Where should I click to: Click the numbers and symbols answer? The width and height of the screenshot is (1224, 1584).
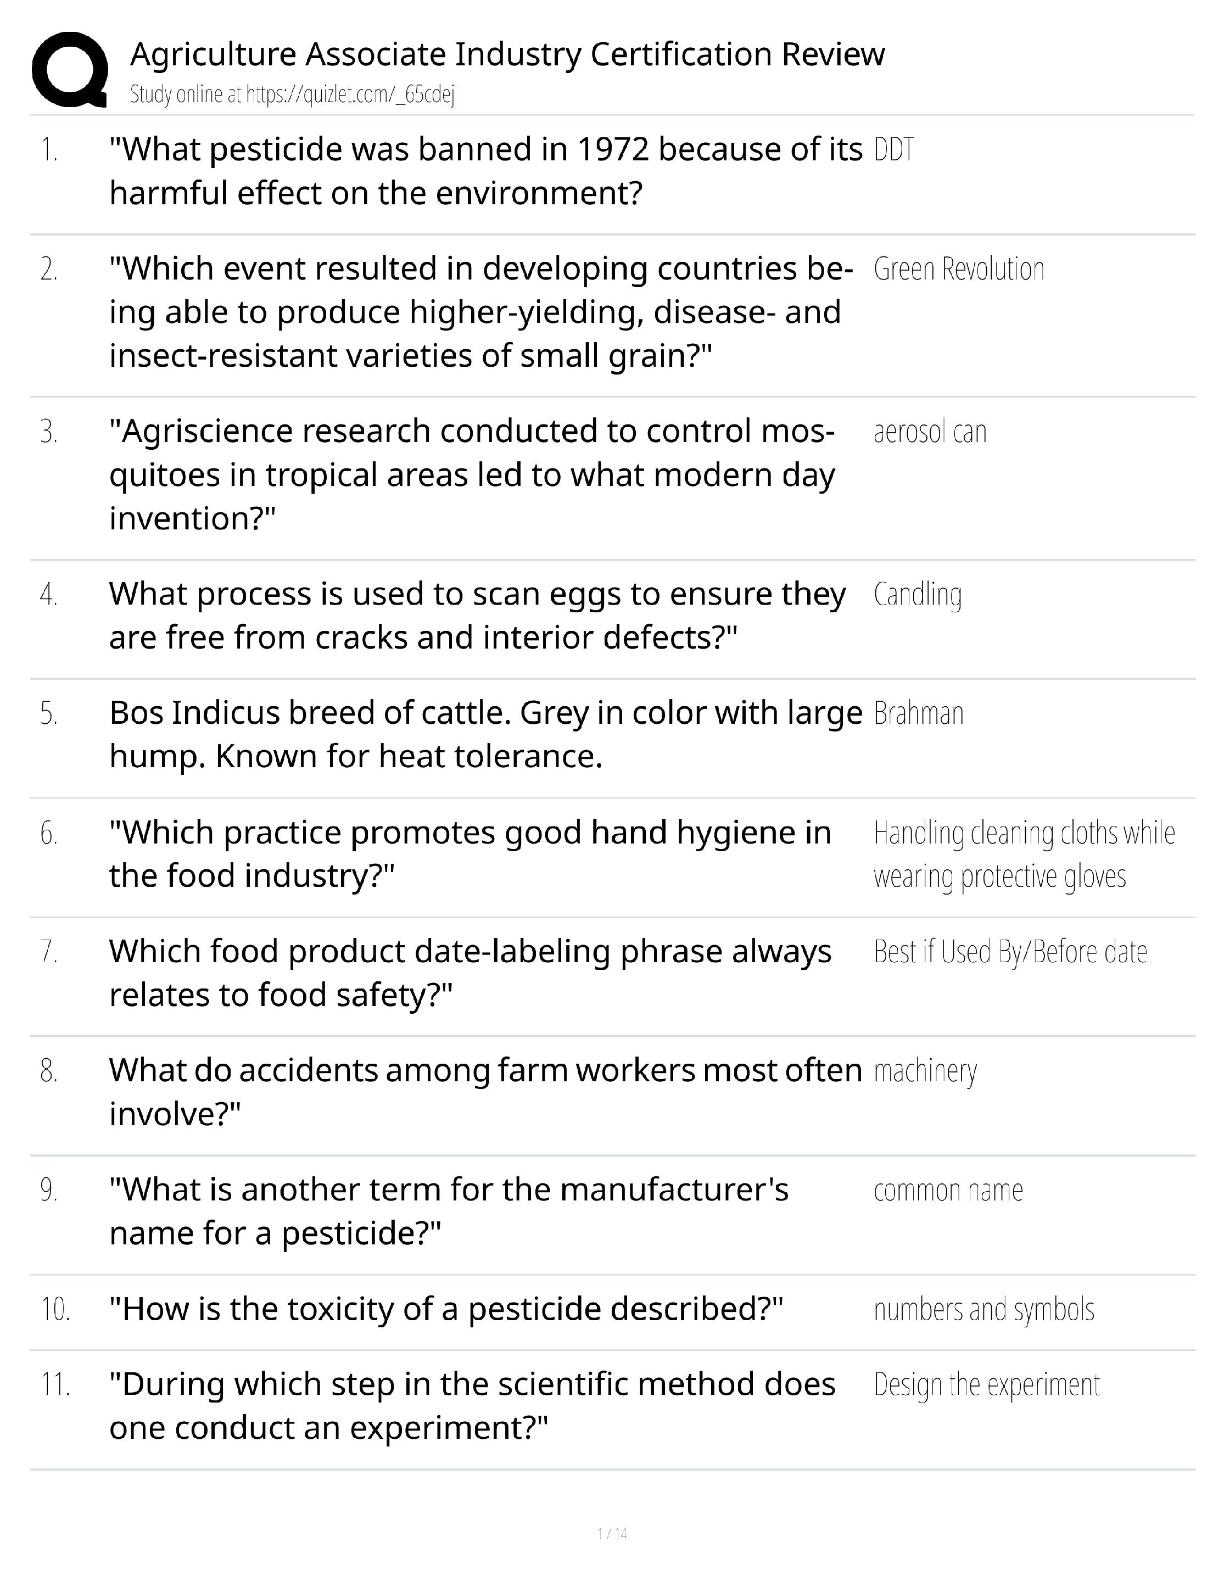984,1310
